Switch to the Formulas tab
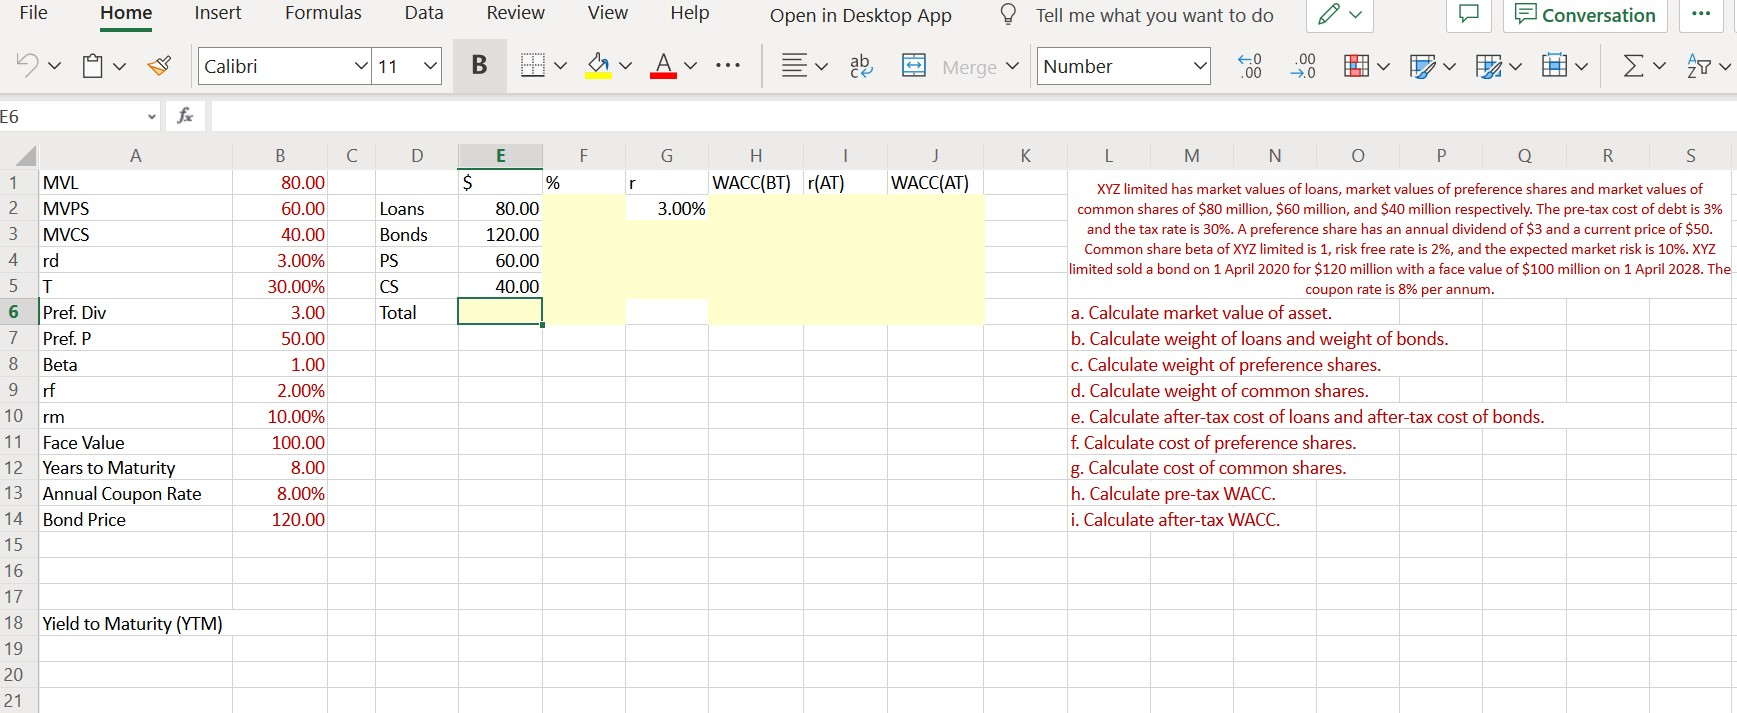Image resolution: width=1737 pixels, height=713 pixels. [x=324, y=13]
